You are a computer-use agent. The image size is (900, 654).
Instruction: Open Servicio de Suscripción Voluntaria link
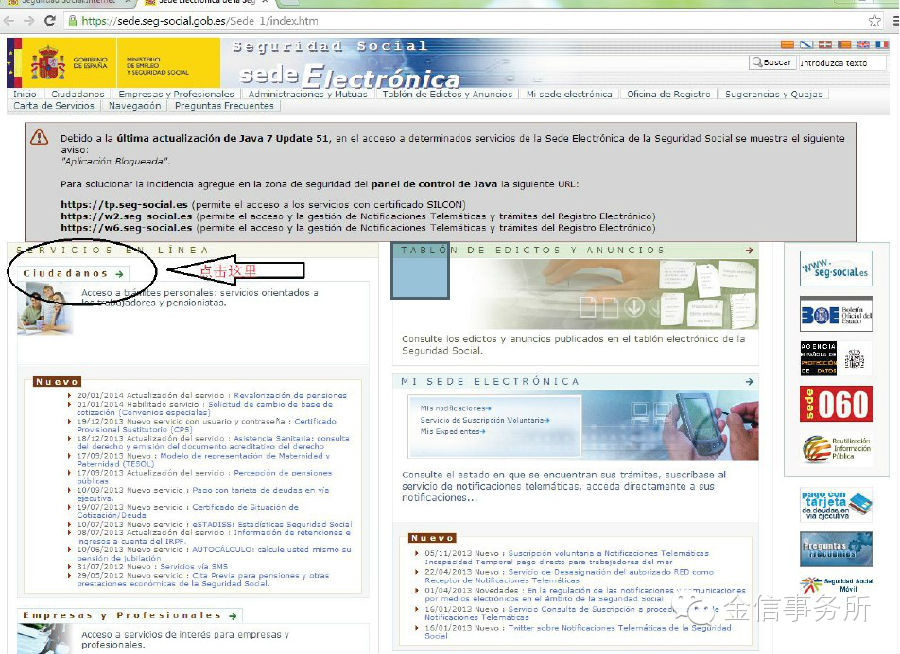pos(485,420)
